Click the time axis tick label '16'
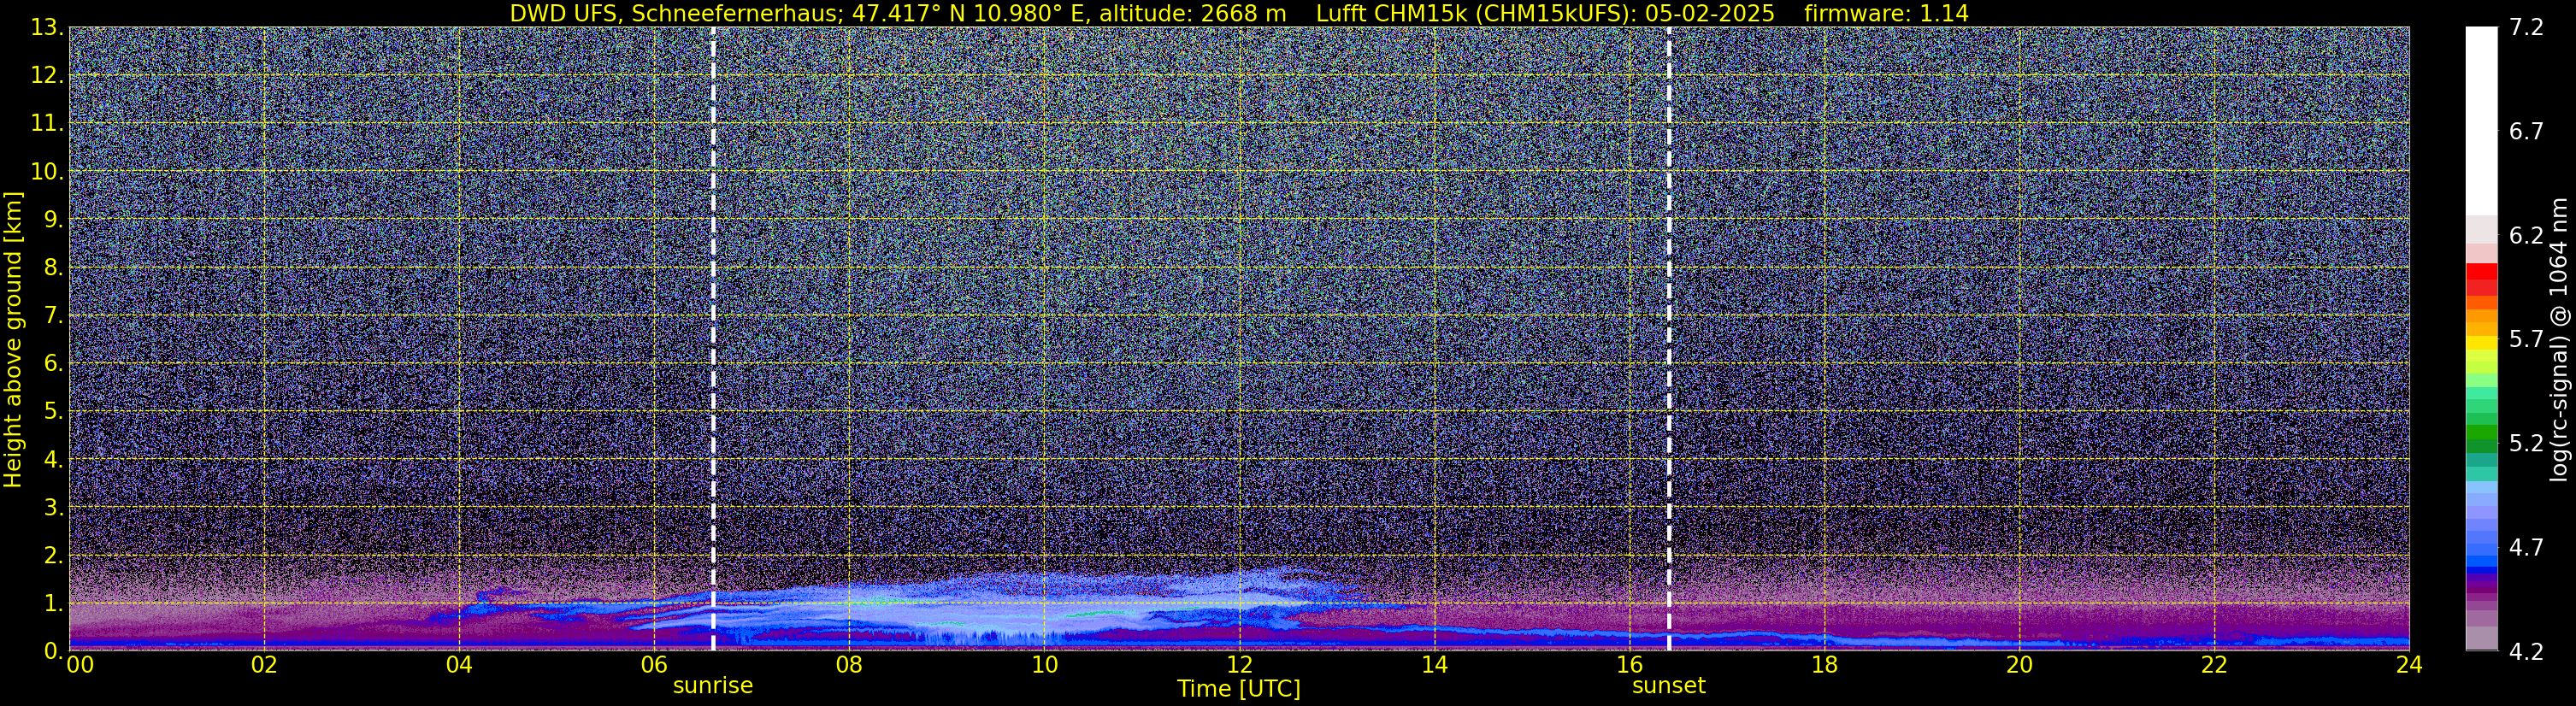2576x706 pixels. point(1629,664)
